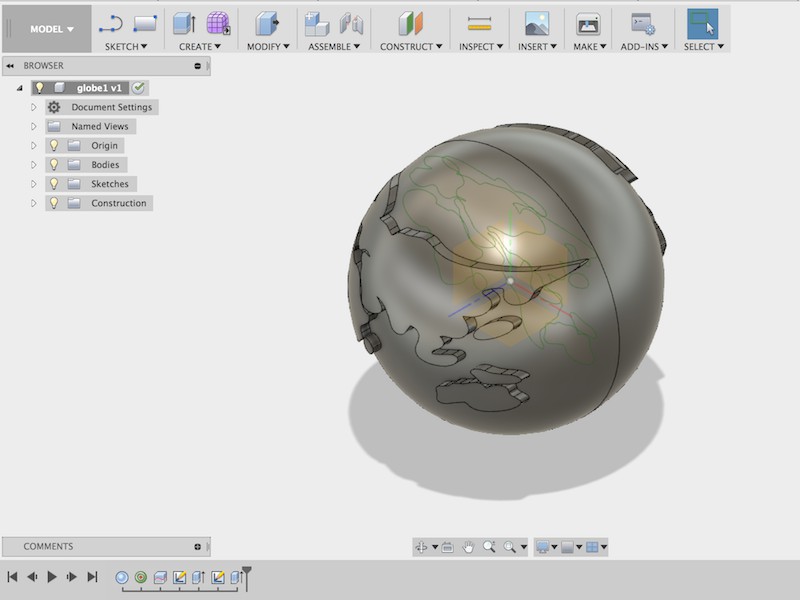Open the ASSEMBLE dropdown menu
The height and width of the screenshot is (600, 800).
[x=334, y=46]
